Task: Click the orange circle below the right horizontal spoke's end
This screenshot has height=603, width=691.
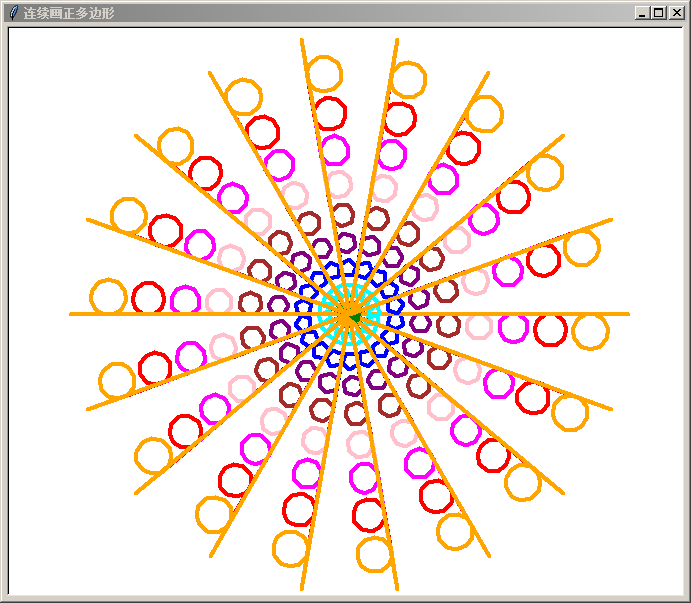Action: (x=590, y=332)
